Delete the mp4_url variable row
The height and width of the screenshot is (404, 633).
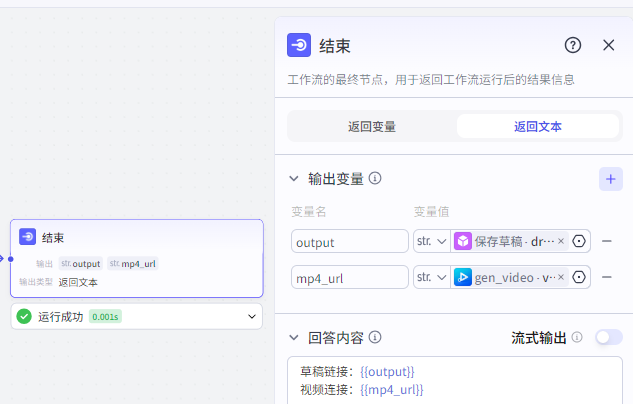tap(606, 277)
